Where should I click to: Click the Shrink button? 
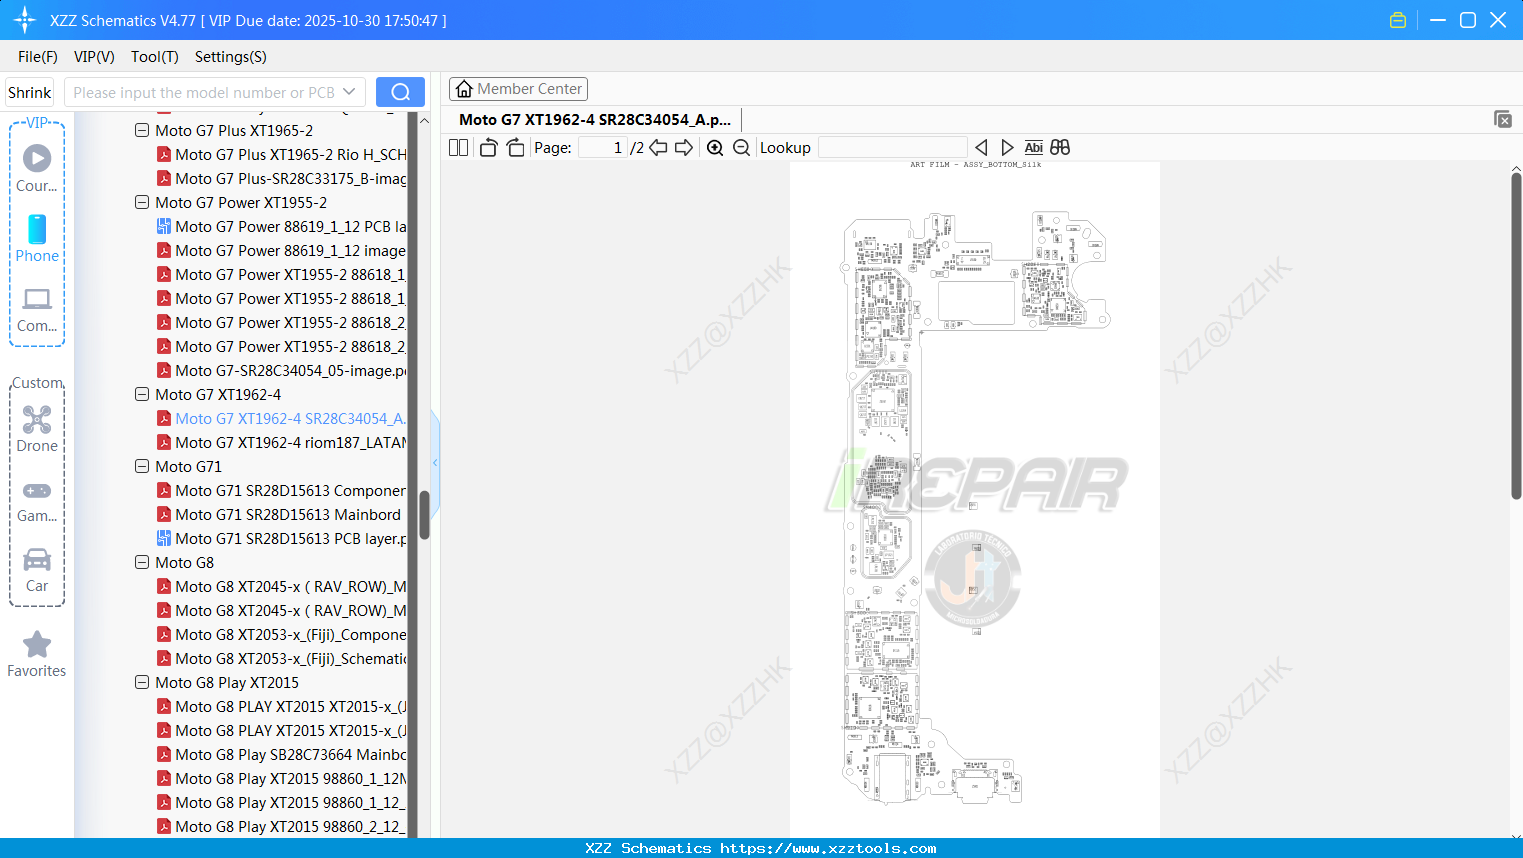(30, 92)
